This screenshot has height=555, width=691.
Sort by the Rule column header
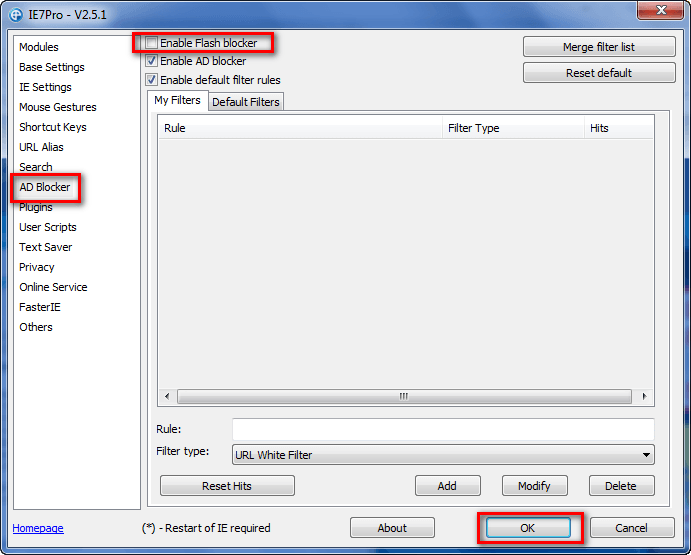coord(301,128)
